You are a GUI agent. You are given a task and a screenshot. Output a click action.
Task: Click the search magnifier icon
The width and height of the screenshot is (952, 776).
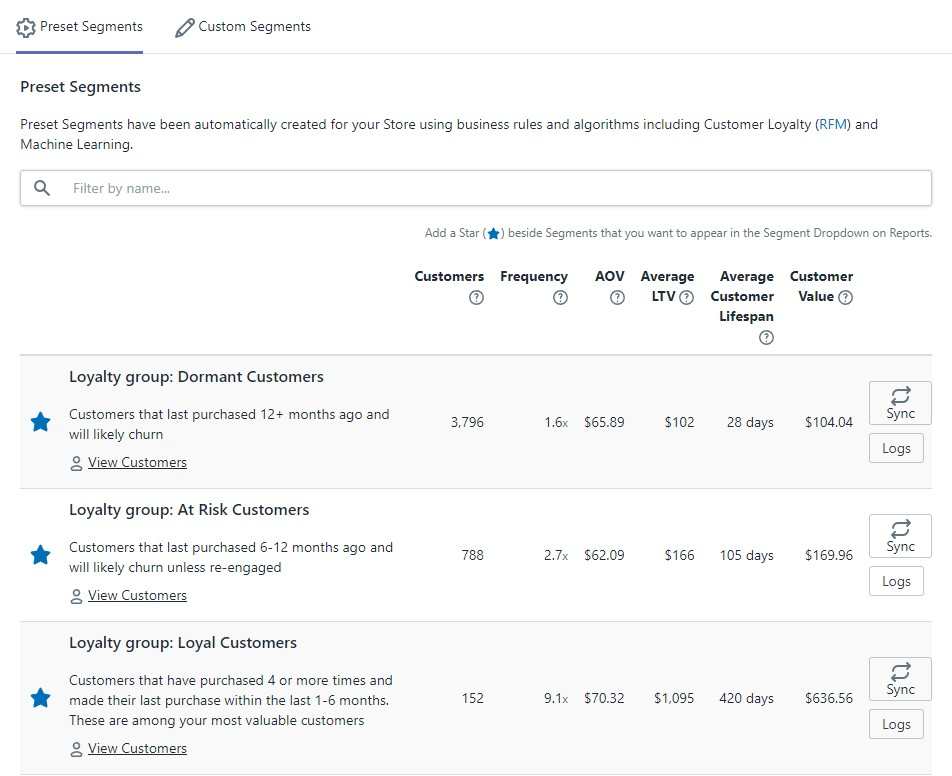coord(42,188)
